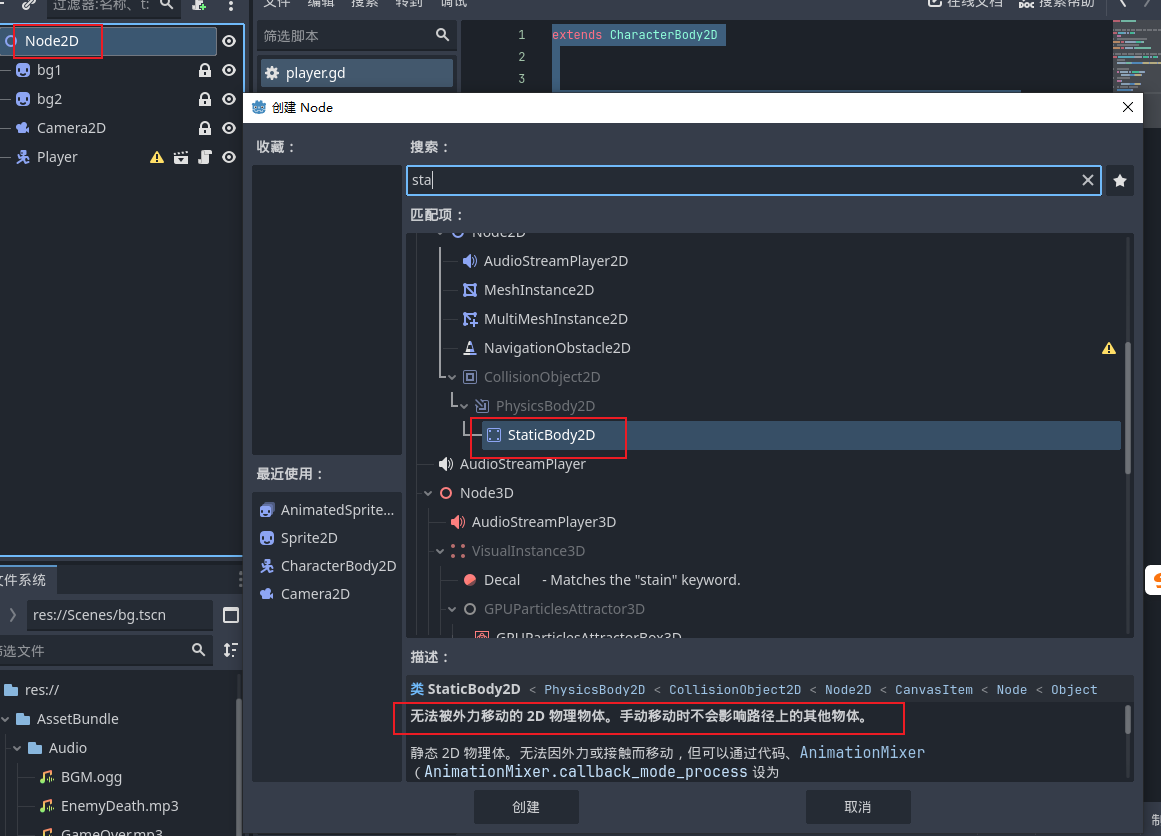The width and height of the screenshot is (1161, 836).
Task: Open the scene dock three-dot menu
Action: [231, 5]
